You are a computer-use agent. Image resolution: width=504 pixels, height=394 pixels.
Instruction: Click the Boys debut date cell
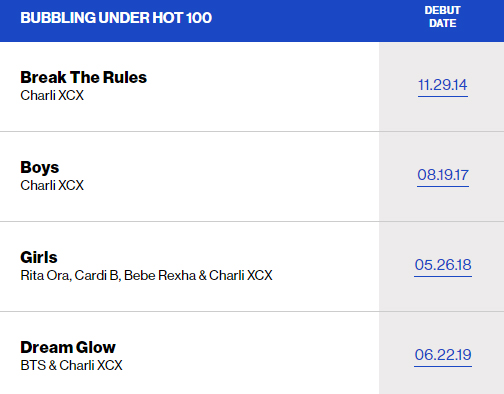[441, 177]
